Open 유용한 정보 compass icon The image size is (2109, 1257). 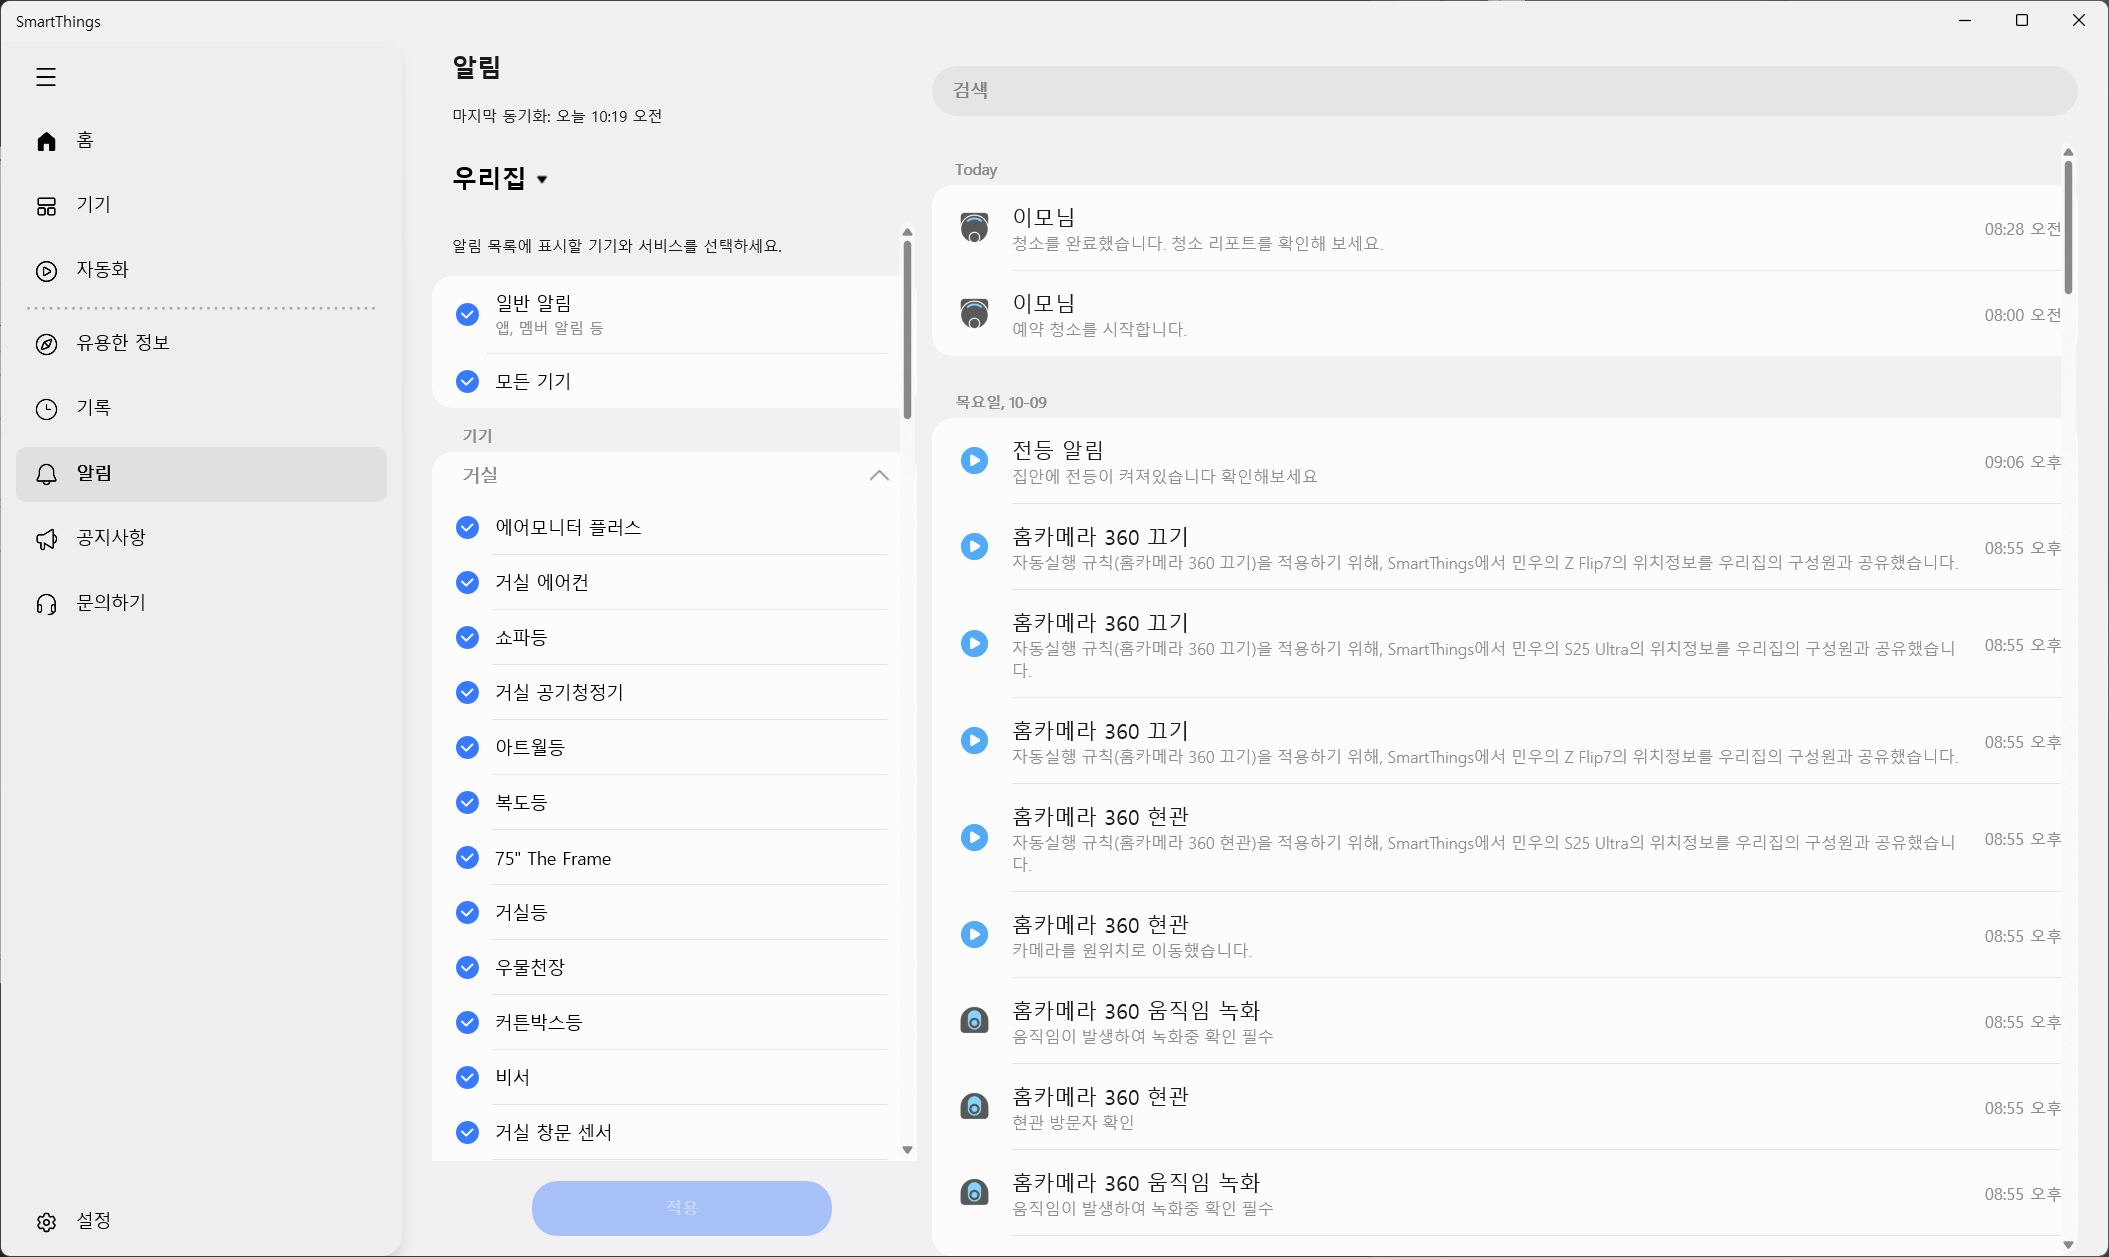click(46, 344)
